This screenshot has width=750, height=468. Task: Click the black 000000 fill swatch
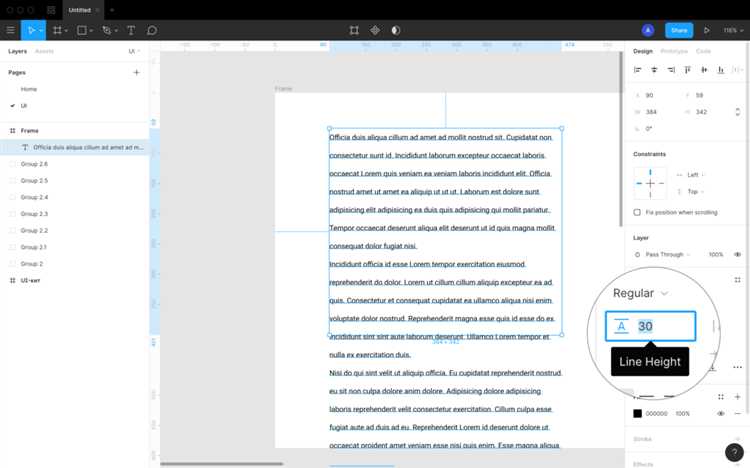(x=637, y=413)
